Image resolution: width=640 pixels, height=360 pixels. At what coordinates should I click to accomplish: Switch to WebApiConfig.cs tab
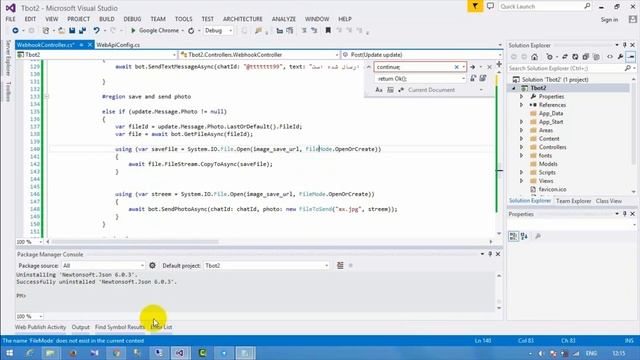pos(118,45)
